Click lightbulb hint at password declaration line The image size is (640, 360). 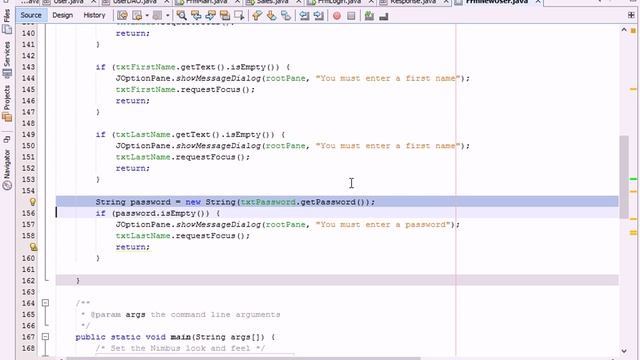click(33, 202)
